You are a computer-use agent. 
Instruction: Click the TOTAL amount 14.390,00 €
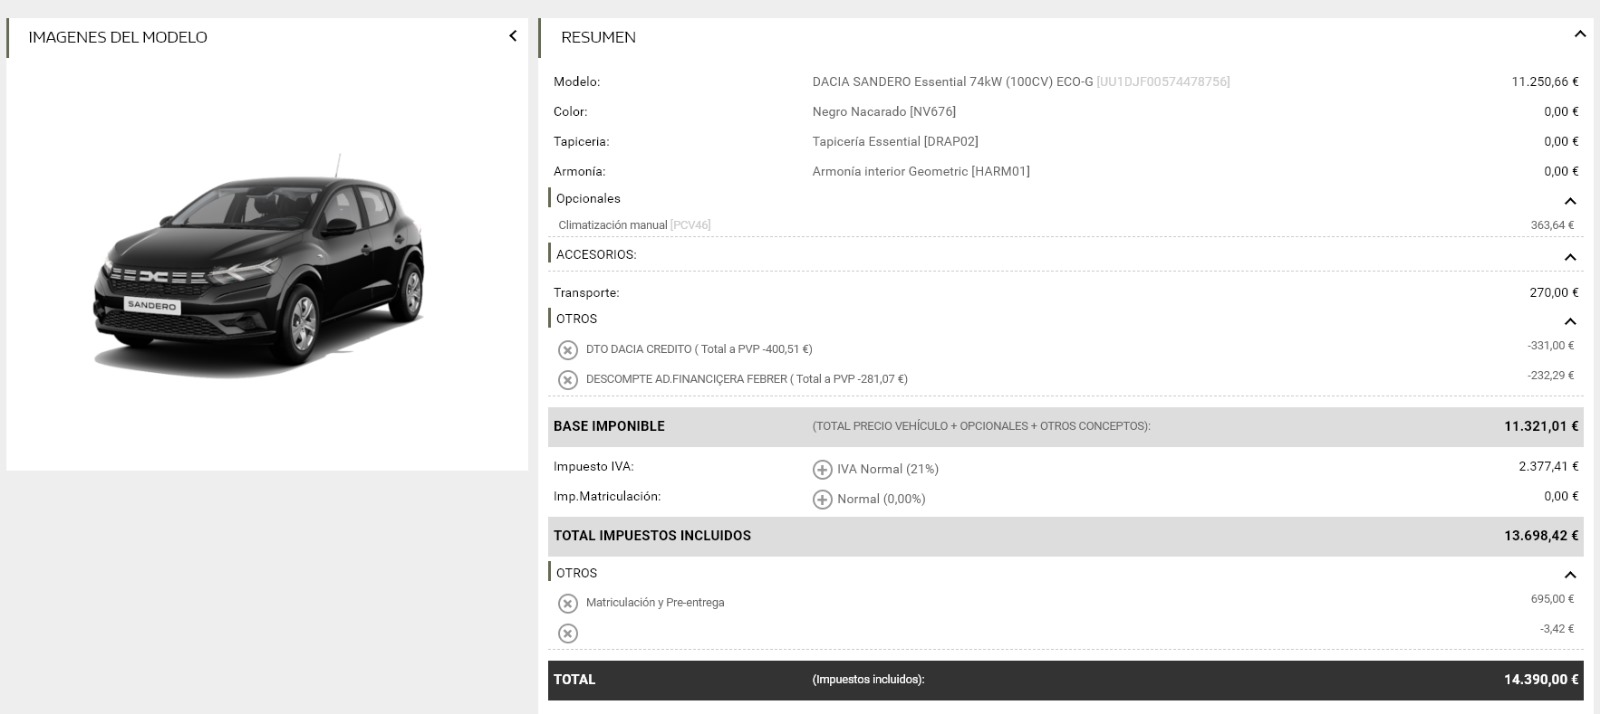[1541, 680]
